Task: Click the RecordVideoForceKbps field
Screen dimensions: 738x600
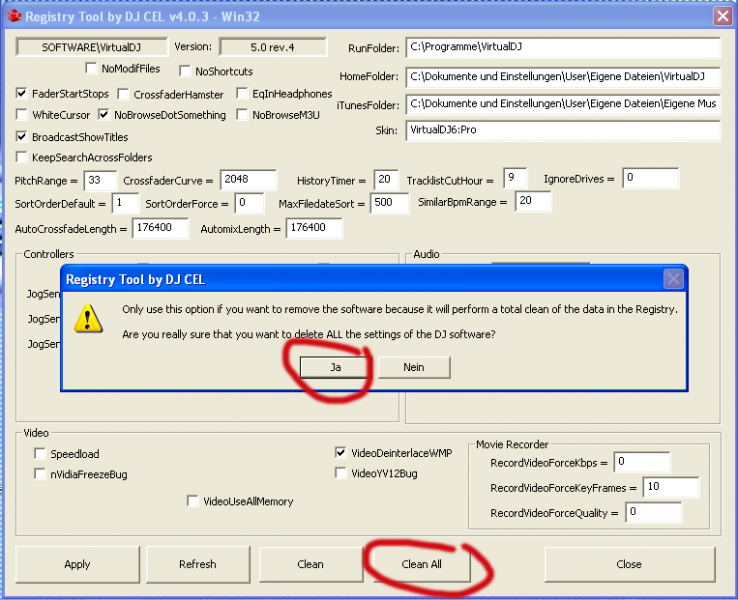Action: click(x=642, y=462)
